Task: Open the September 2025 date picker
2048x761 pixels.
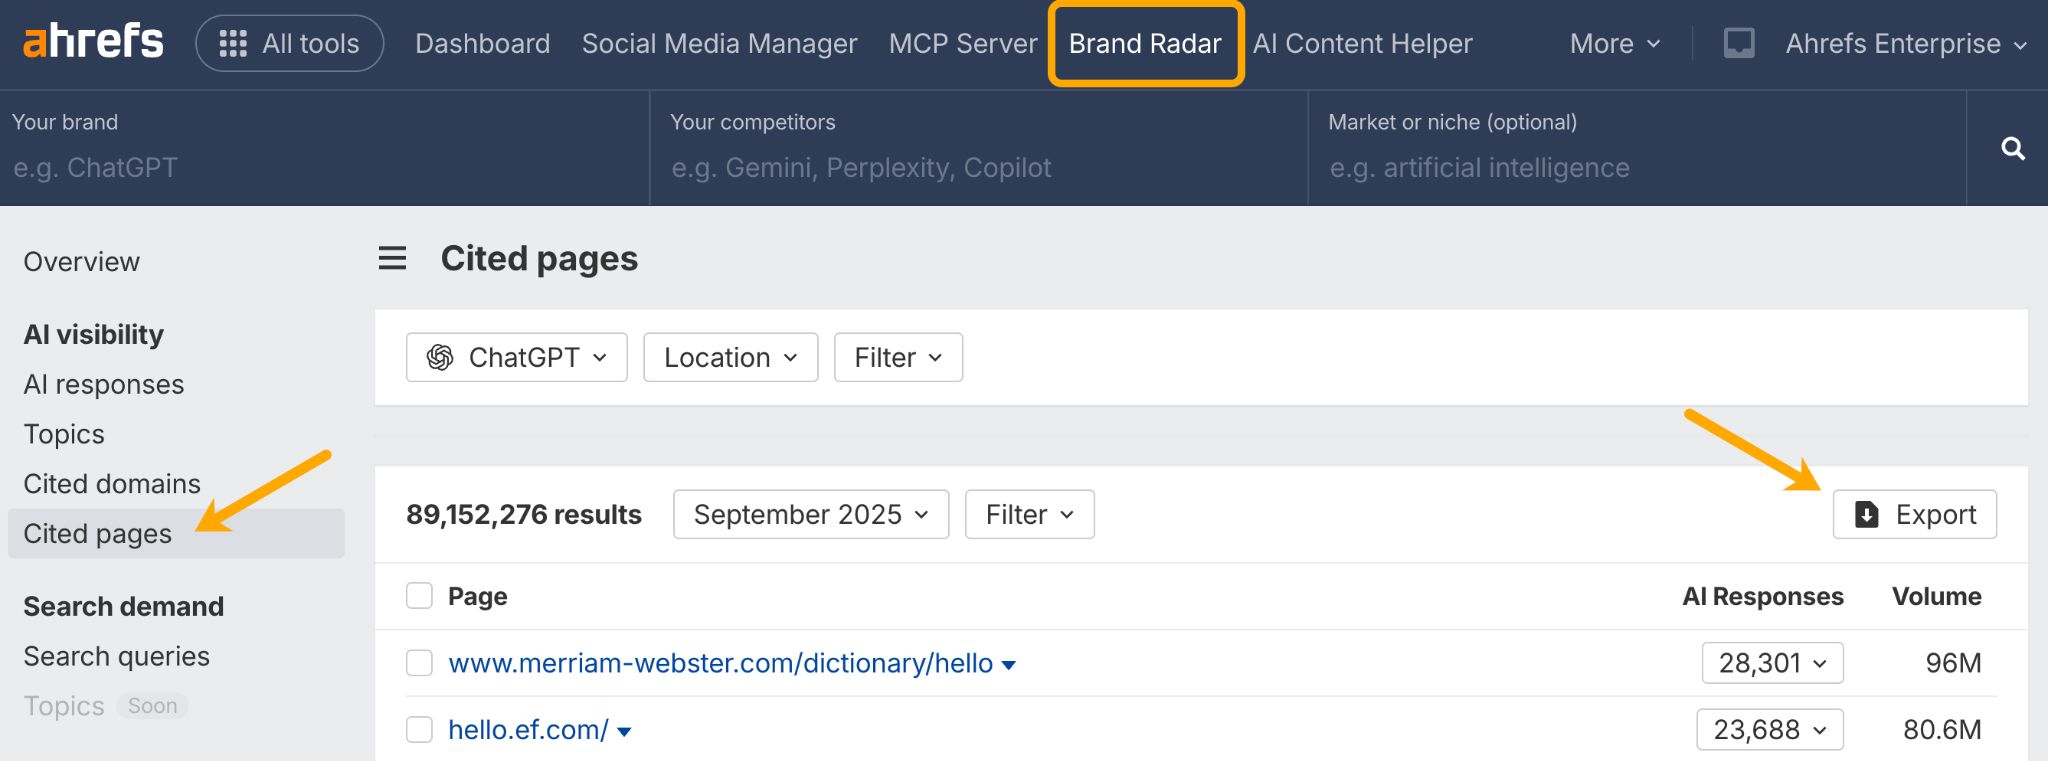Action: tap(810, 514)
